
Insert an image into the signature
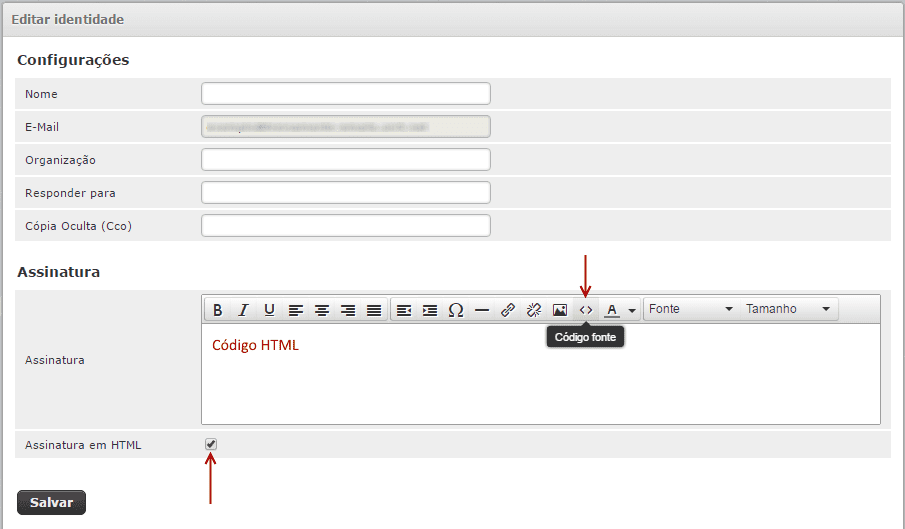[560, 310]
